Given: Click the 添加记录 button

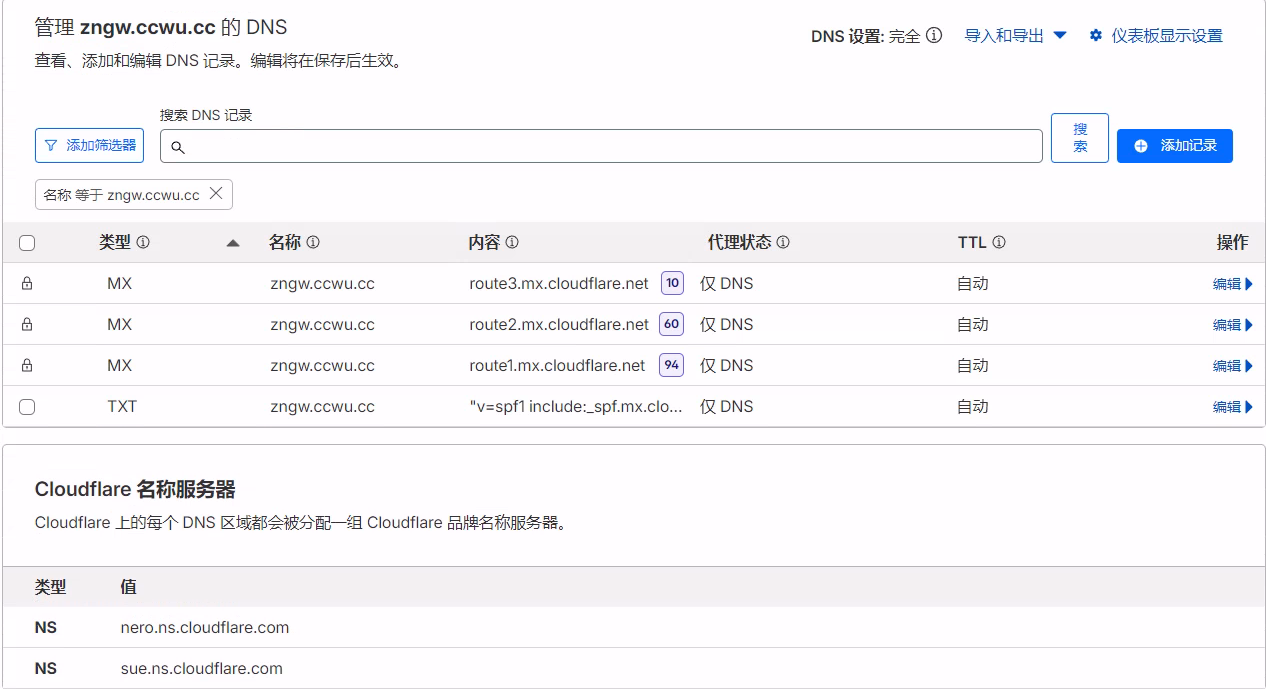Looking at the screenshot, I should click(1174, 146).
